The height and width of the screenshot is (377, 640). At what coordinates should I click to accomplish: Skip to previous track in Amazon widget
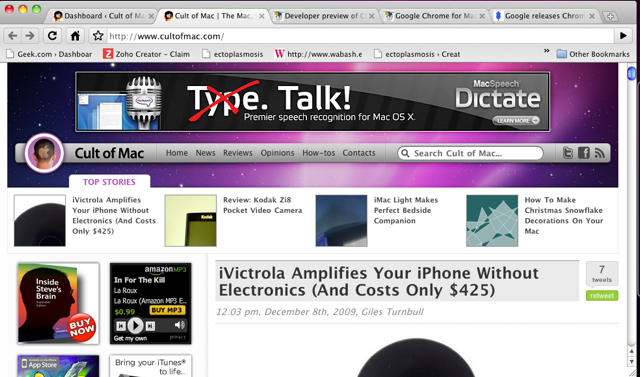(121, 326)
